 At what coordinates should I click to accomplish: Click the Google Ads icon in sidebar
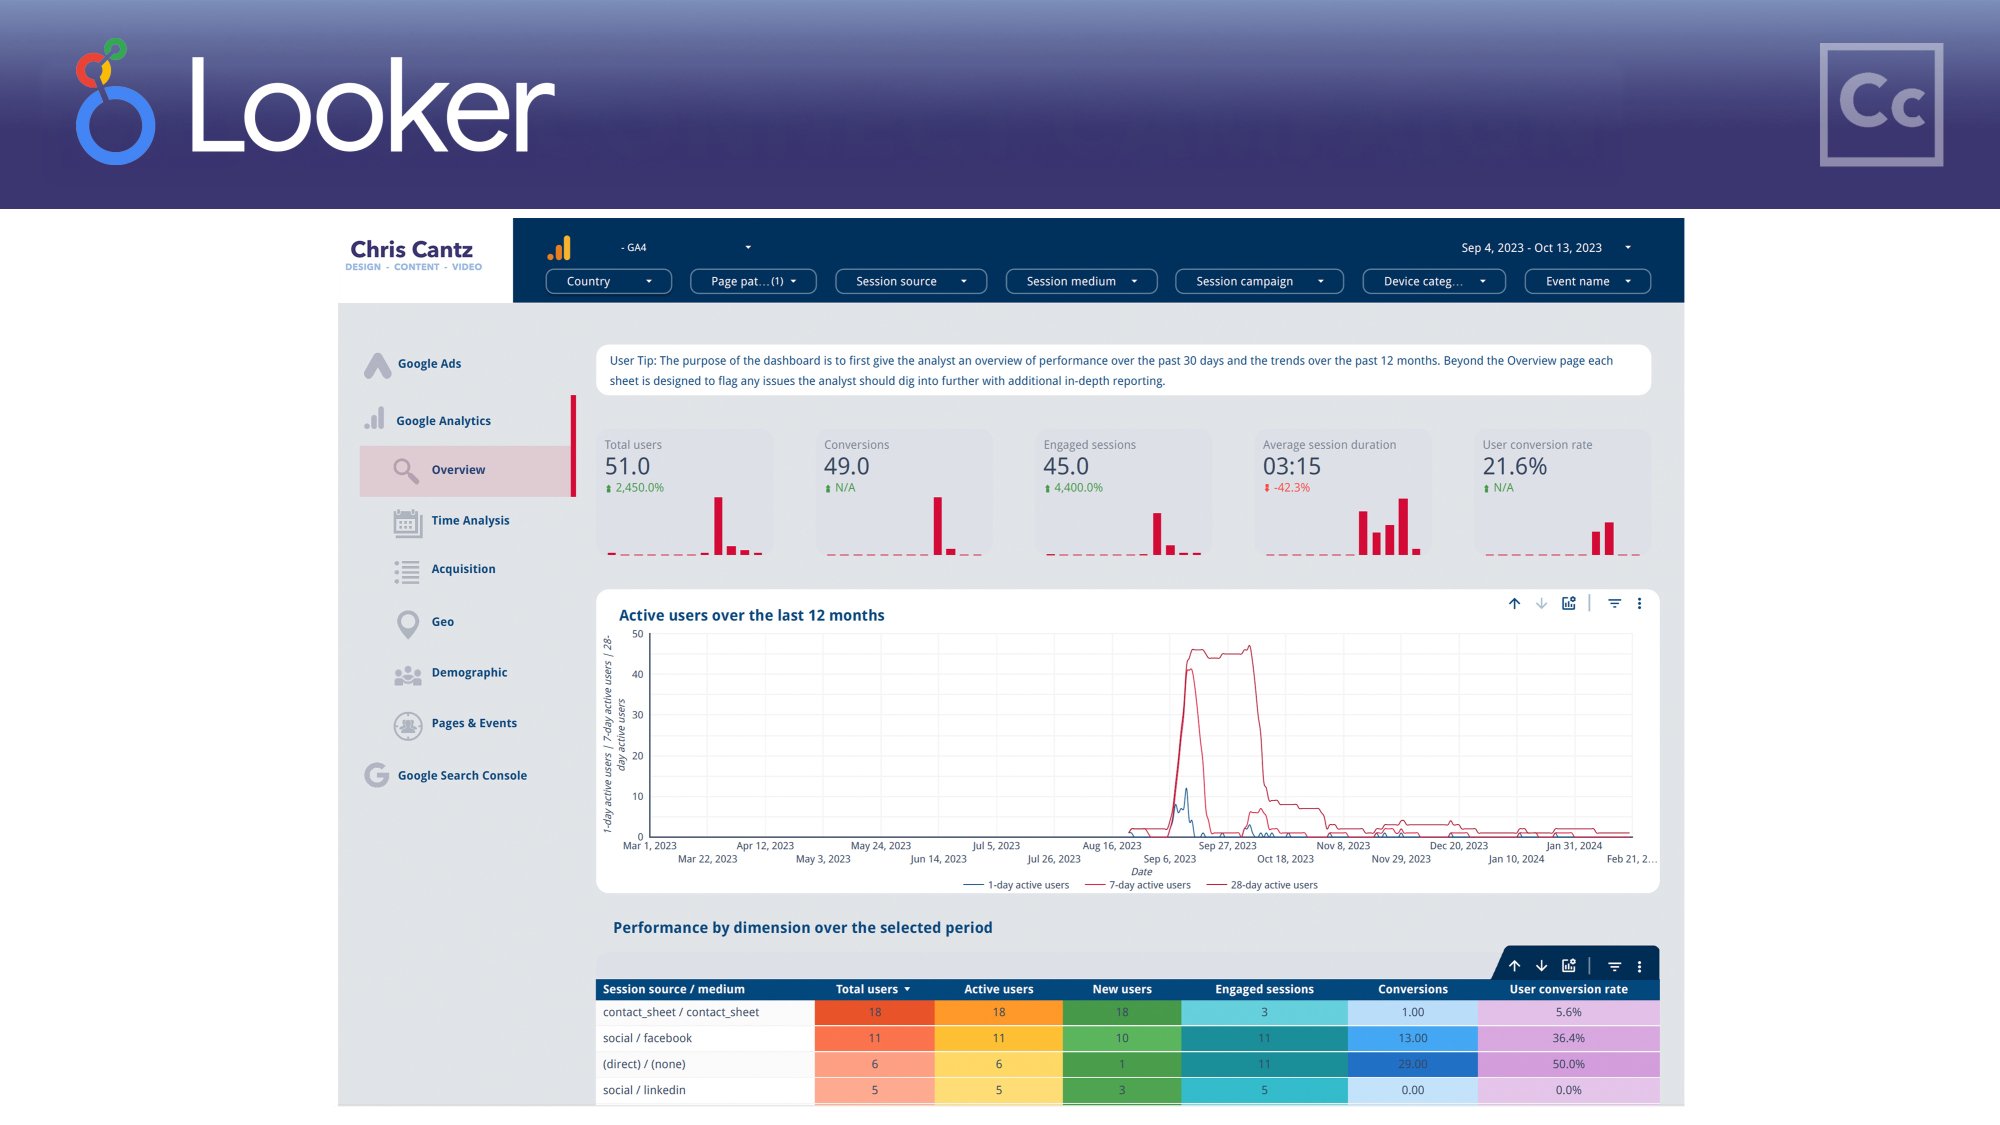[x=377, y=366]
